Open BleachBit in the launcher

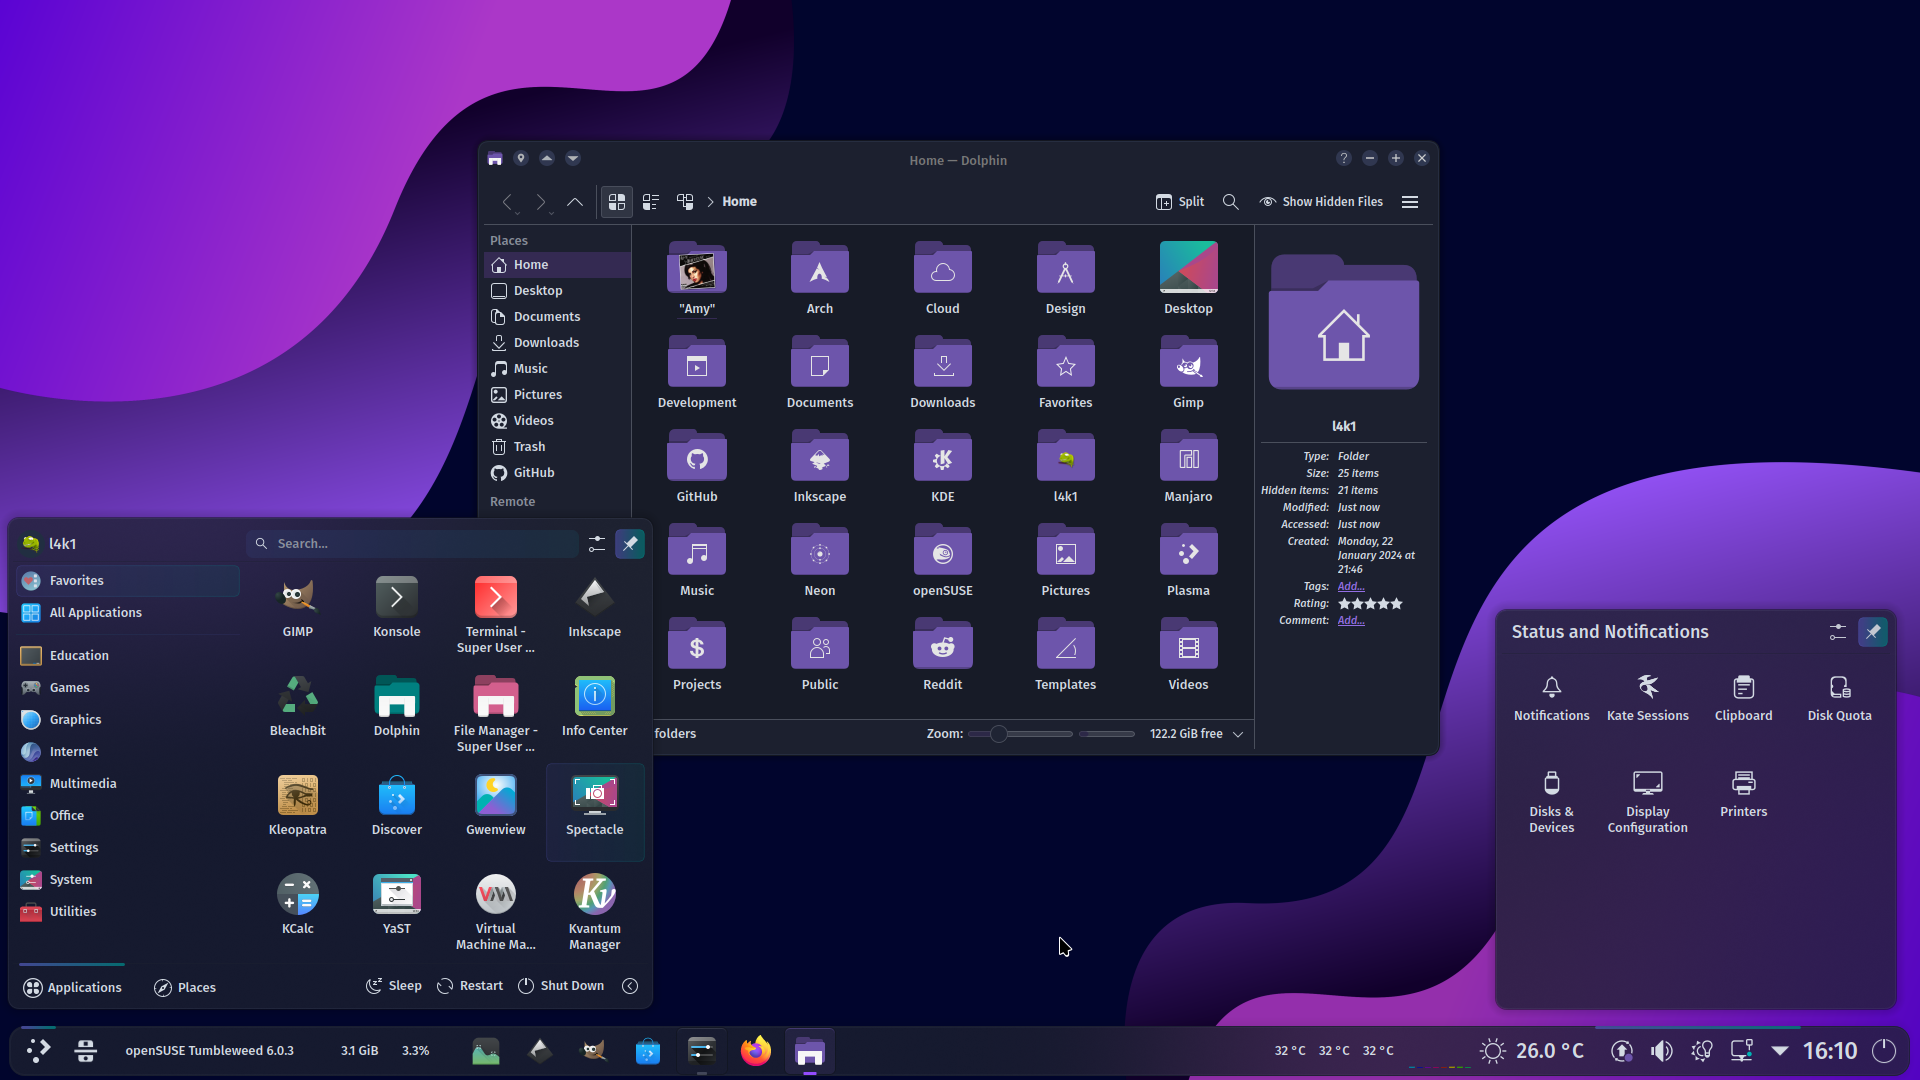click(297, 706)
